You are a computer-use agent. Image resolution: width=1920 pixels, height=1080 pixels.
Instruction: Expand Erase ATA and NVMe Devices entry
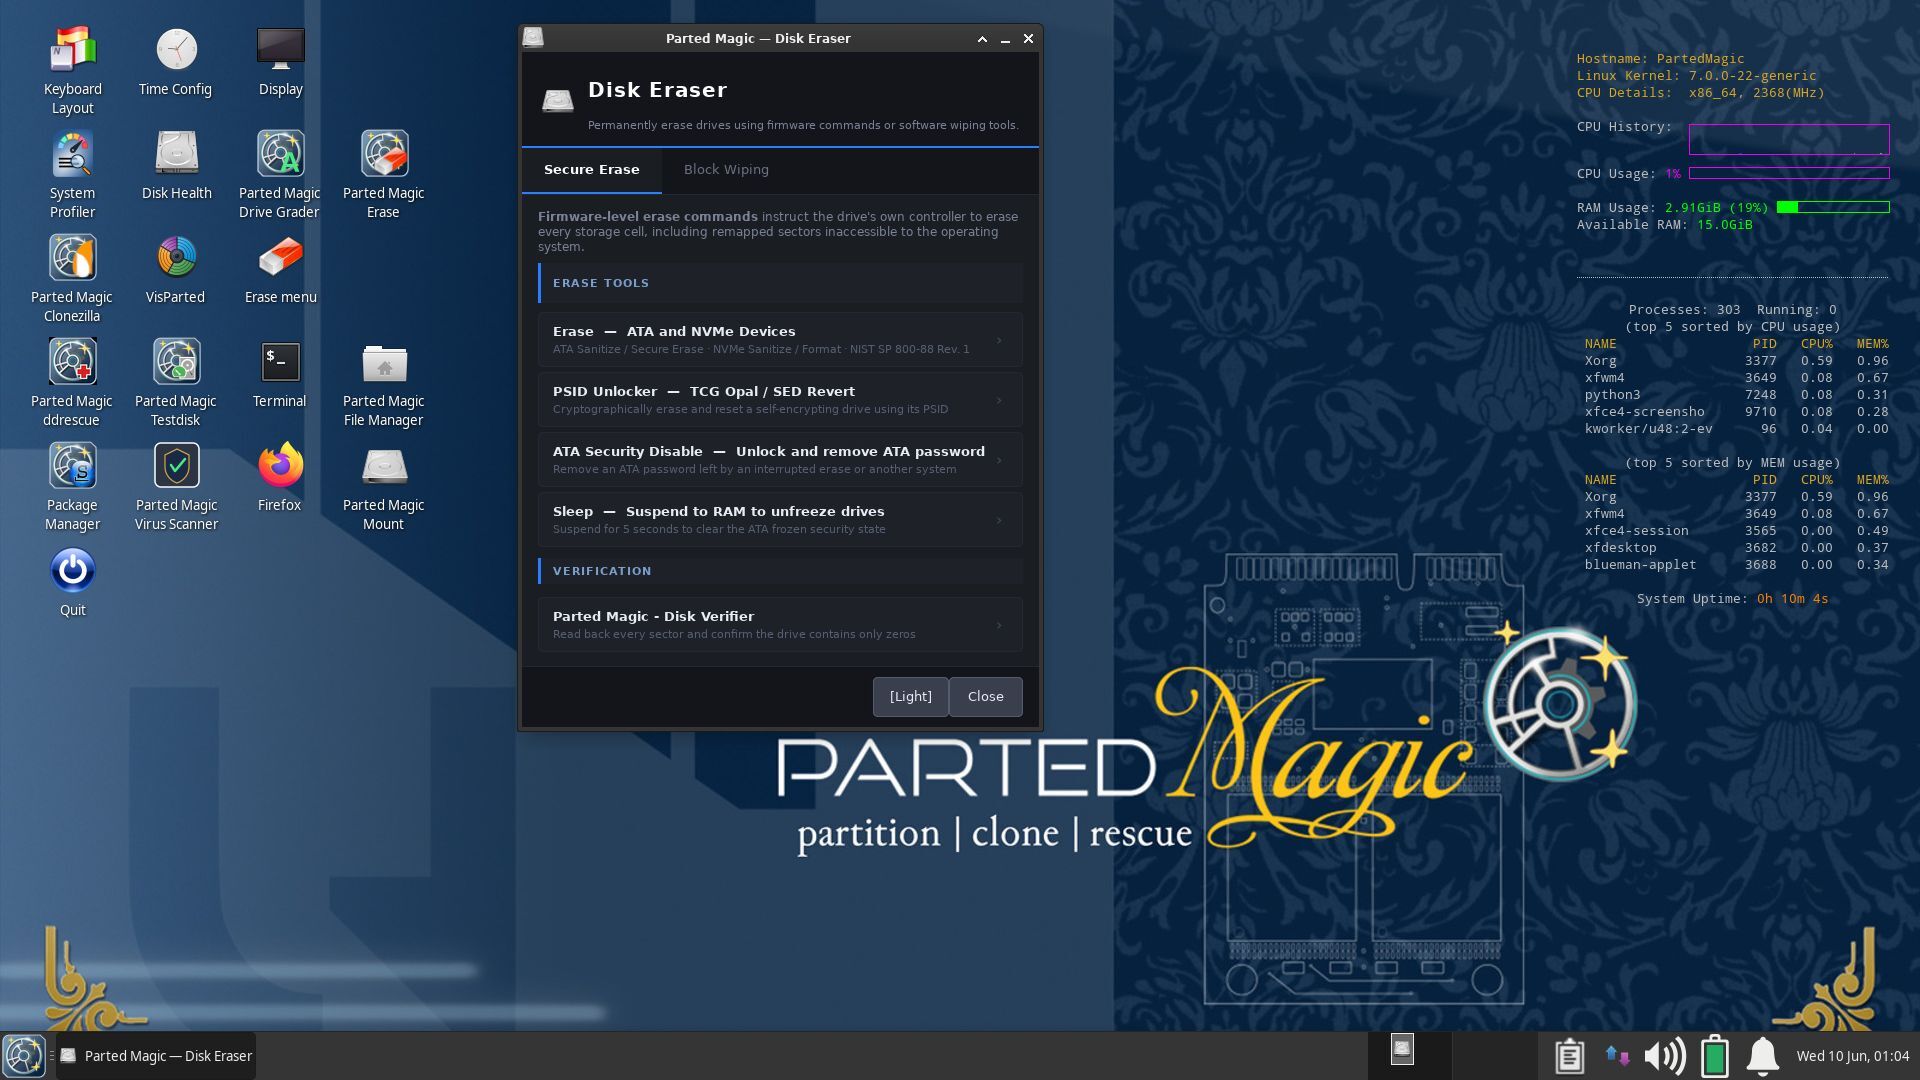point(780,340)
